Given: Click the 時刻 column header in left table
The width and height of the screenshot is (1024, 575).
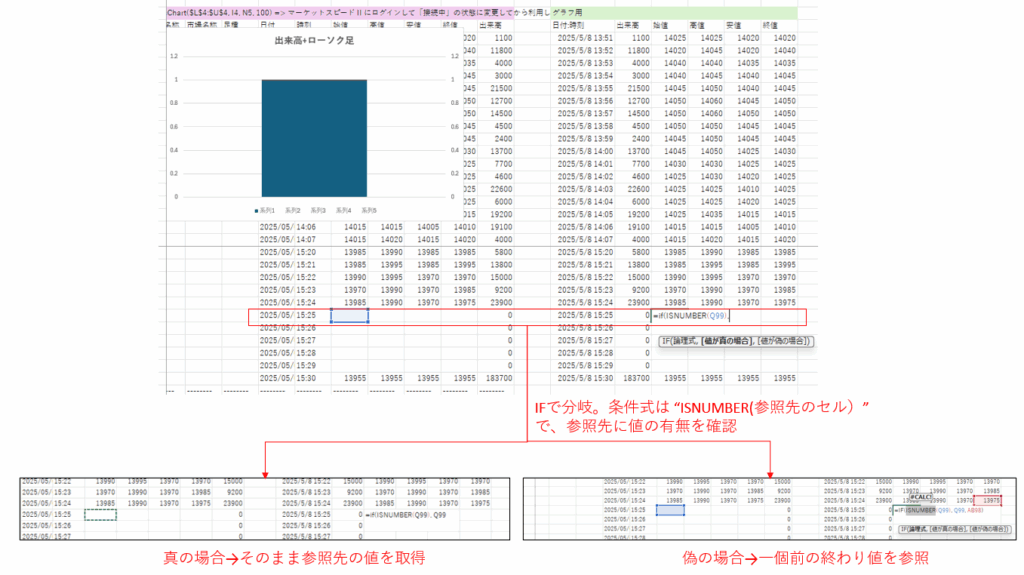Looking at the screenshot, I should tap(304, 25).
